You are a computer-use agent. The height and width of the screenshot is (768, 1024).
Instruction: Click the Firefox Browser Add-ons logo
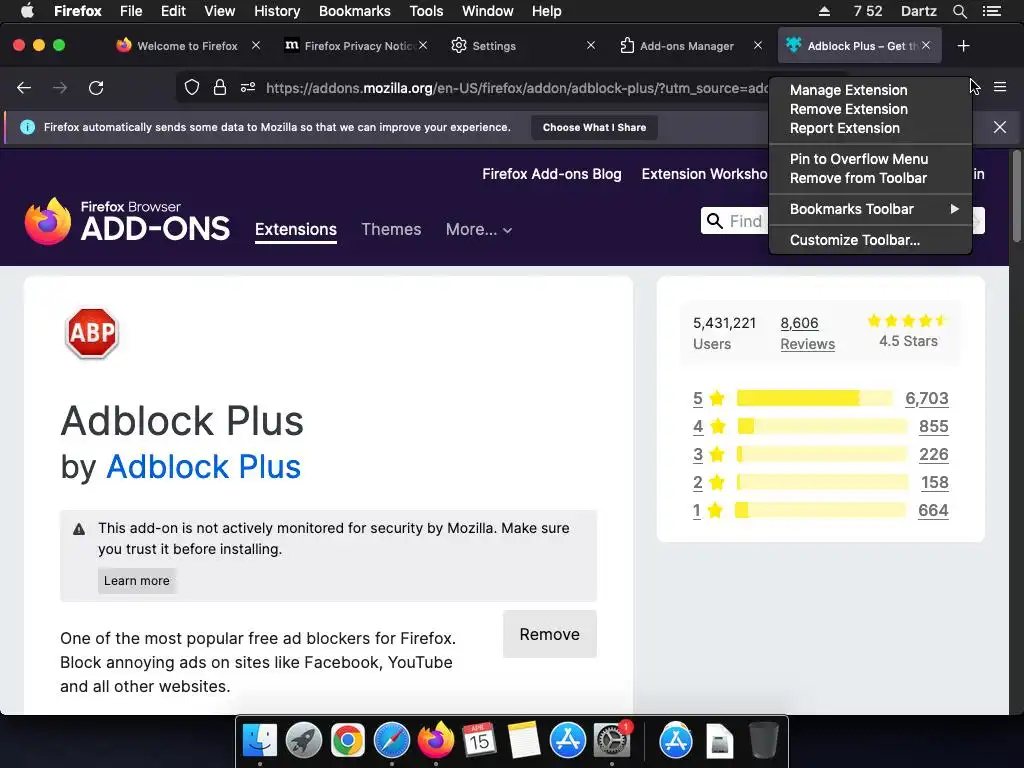[127, 221]
